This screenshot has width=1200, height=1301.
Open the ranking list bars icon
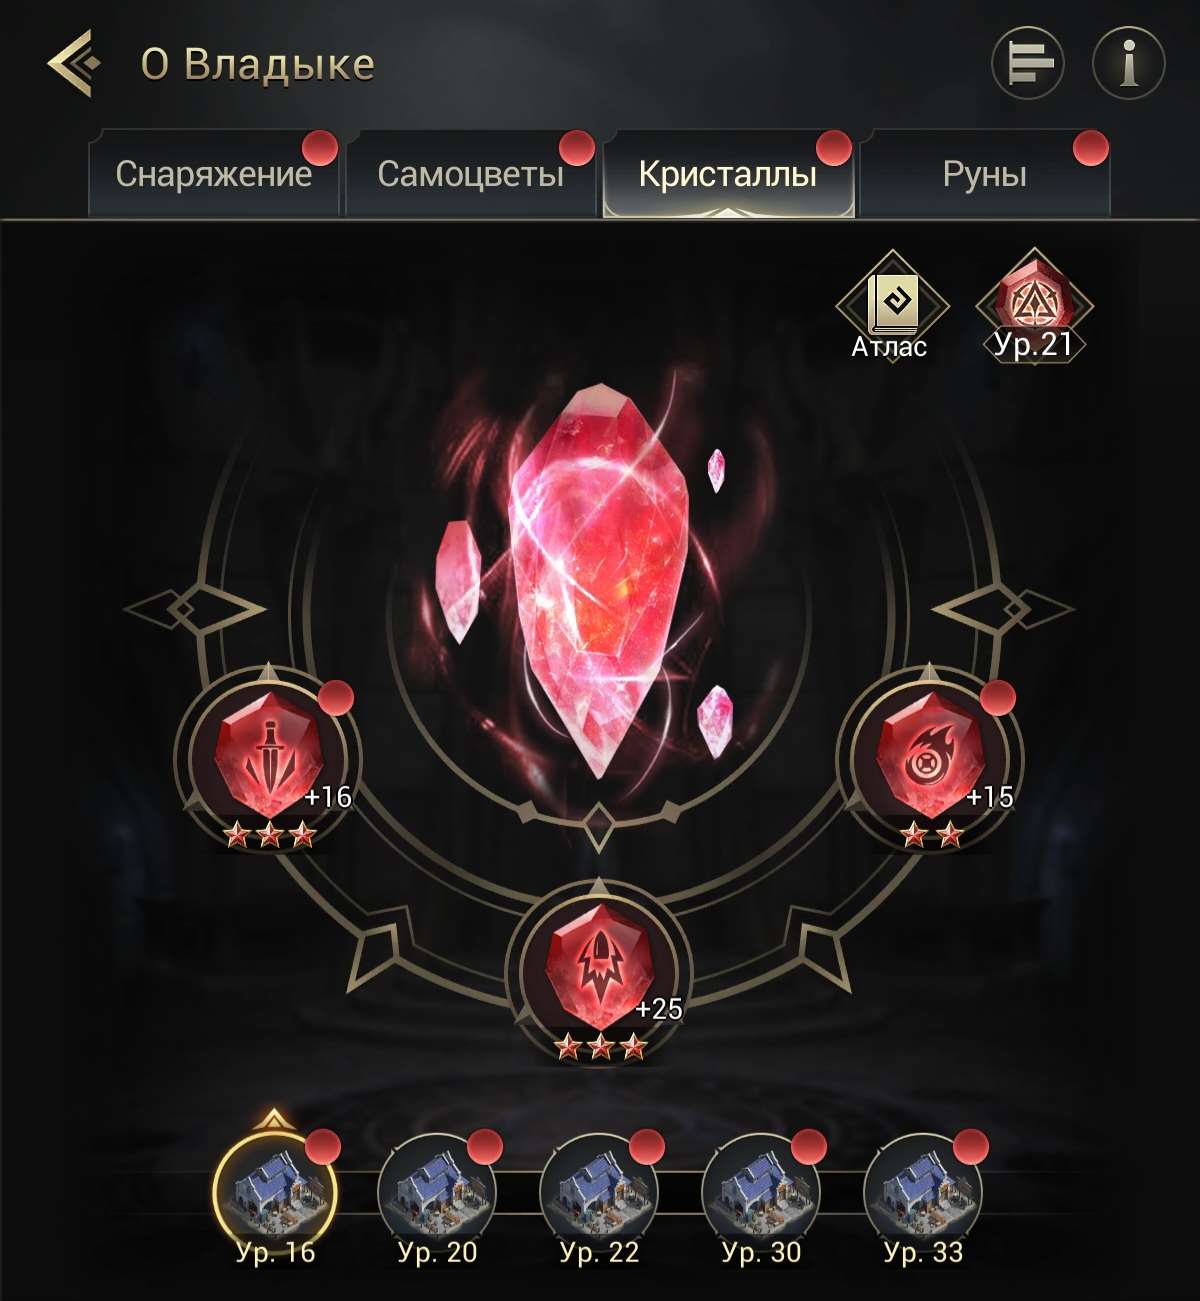[1027, 63]
